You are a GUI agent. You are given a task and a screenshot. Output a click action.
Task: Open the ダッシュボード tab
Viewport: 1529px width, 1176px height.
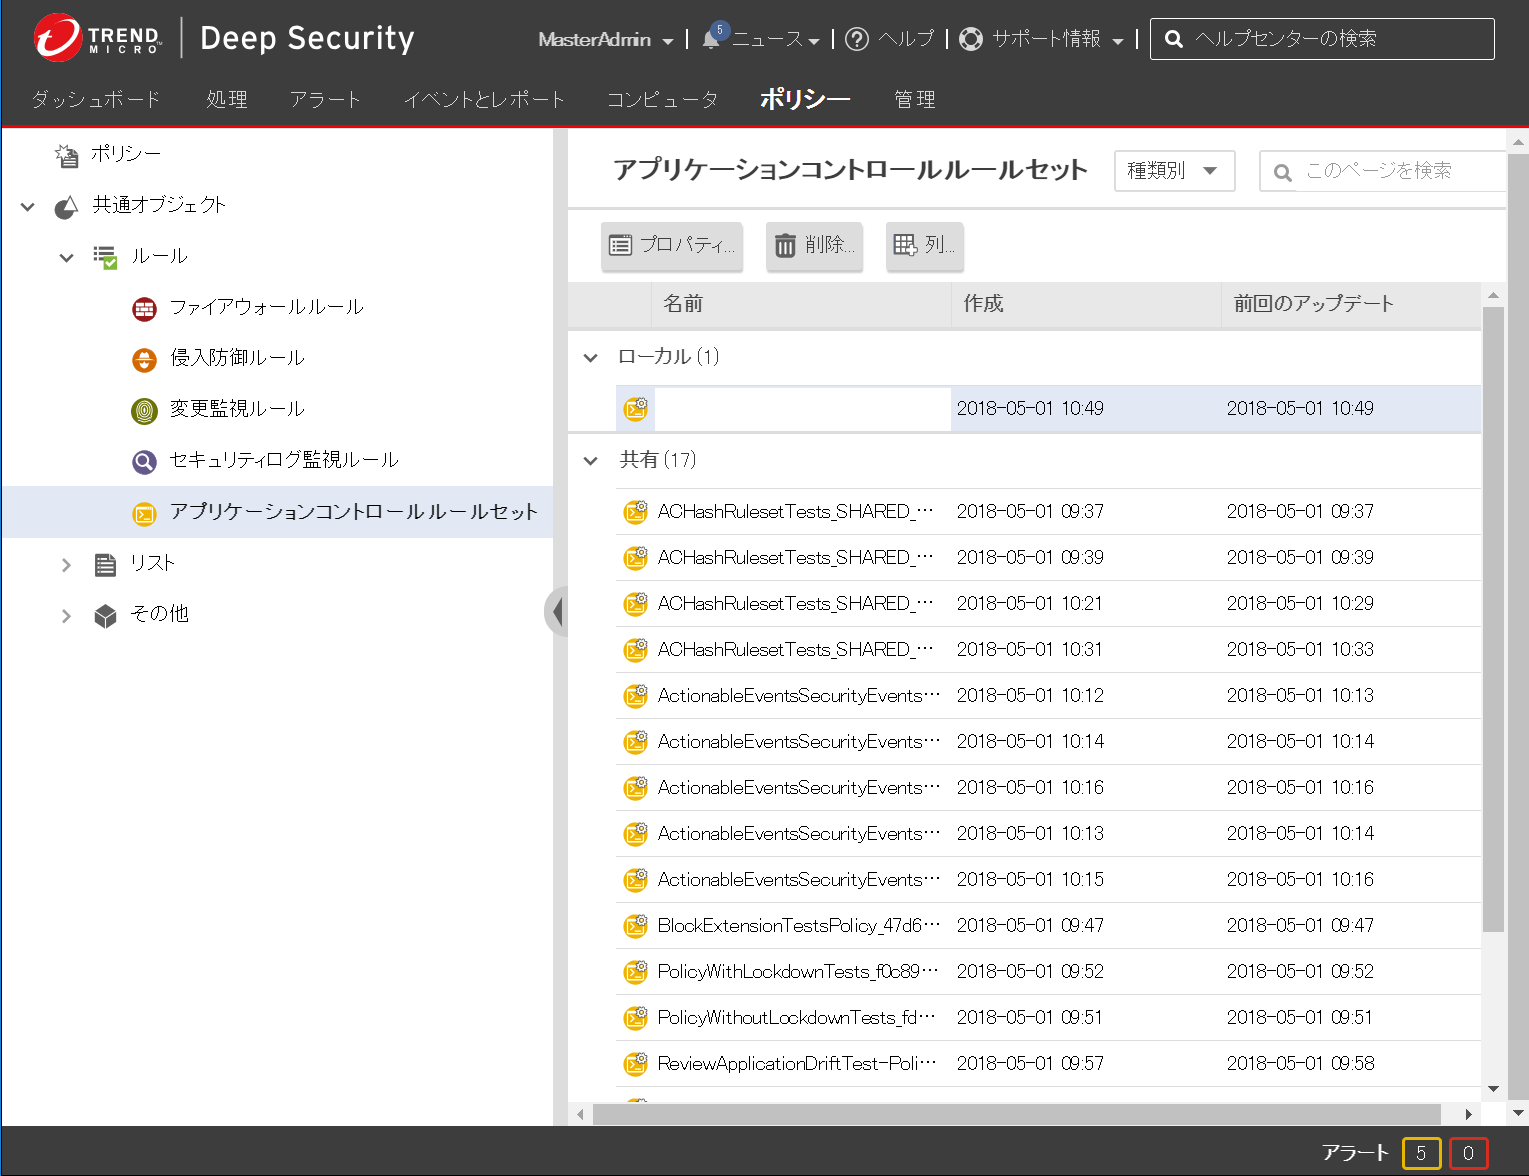pos(96,100)
